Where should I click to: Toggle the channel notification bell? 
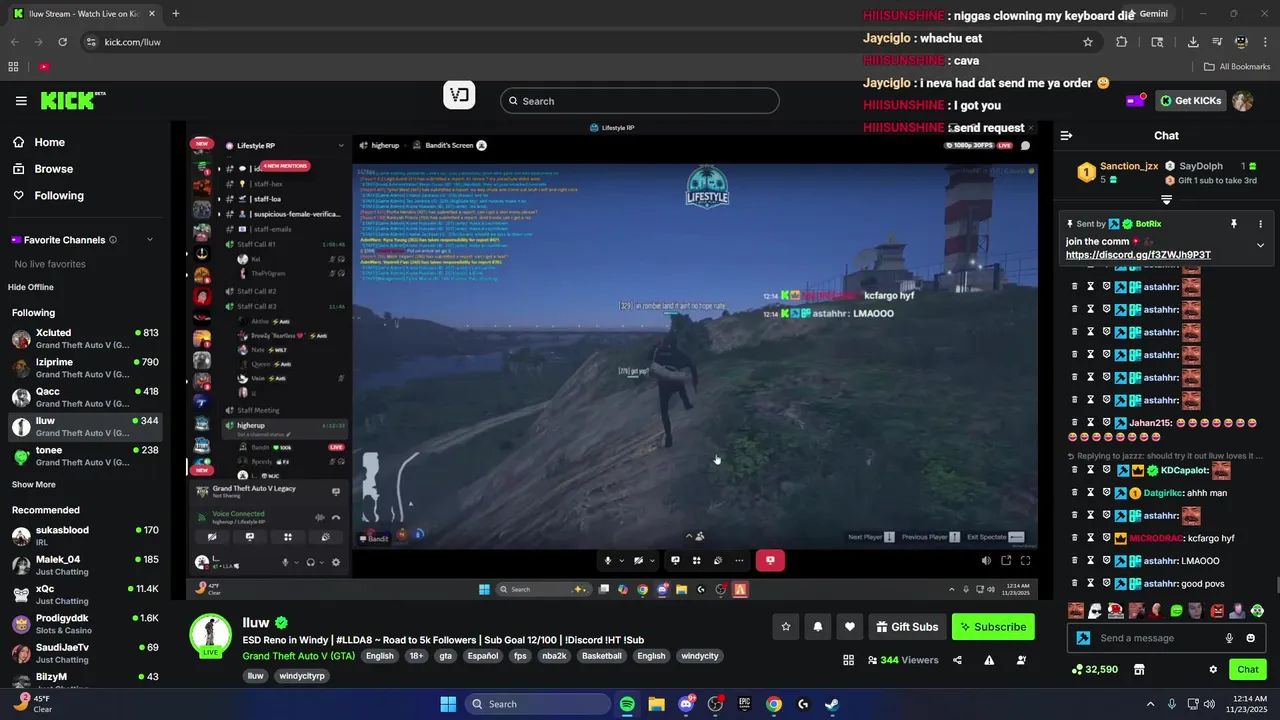pos(818,627)
